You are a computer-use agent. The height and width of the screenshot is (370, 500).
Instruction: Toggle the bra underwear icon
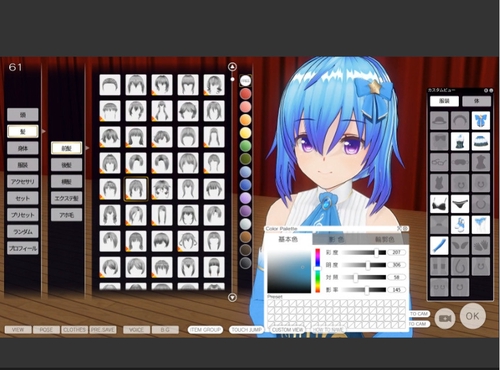pos(439,204)
